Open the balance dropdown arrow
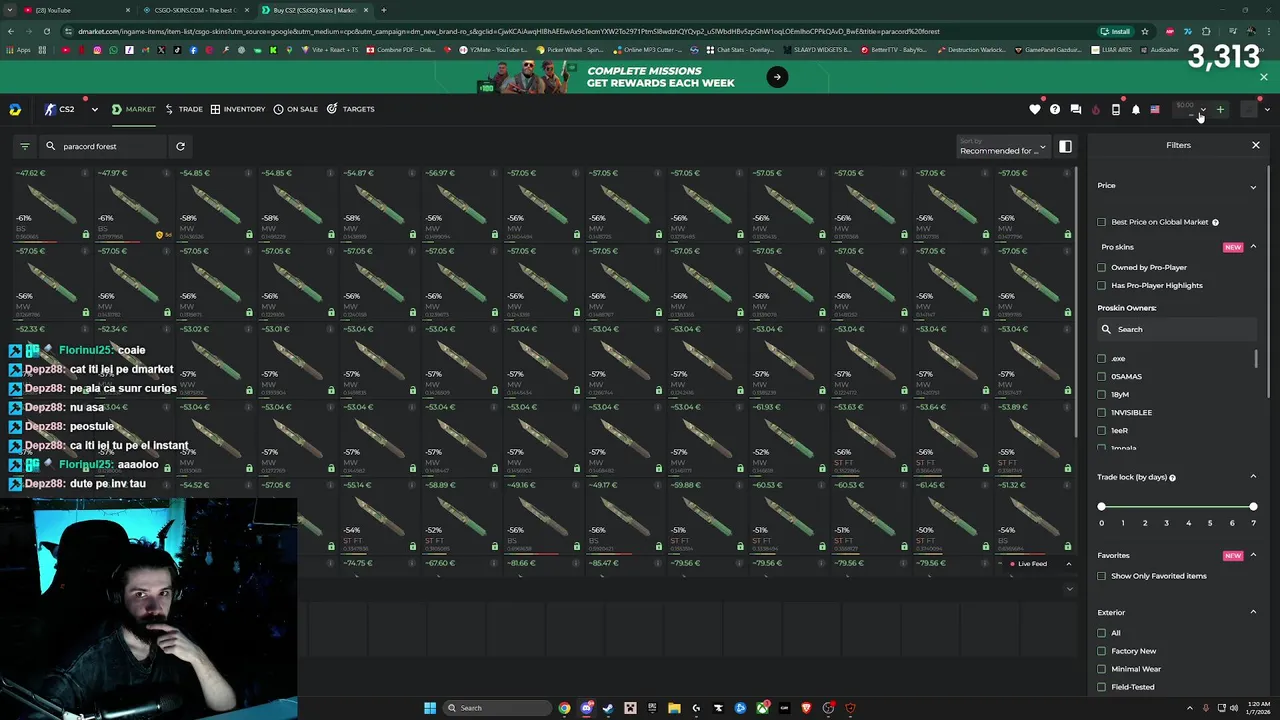The width and height of the screenshot is (1280, 720). [1203, 109]
